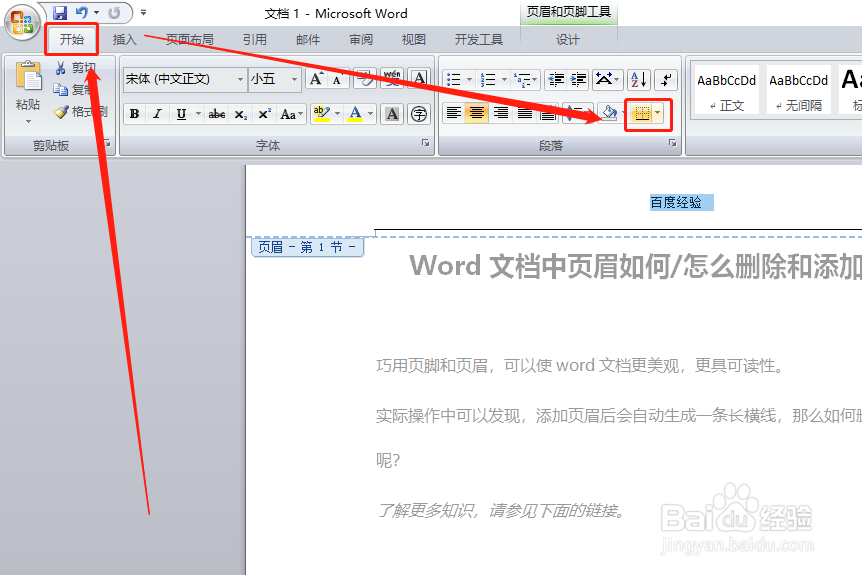862x575 pixels.
Task: Shrink font size with small A
Action: (337, 79)
